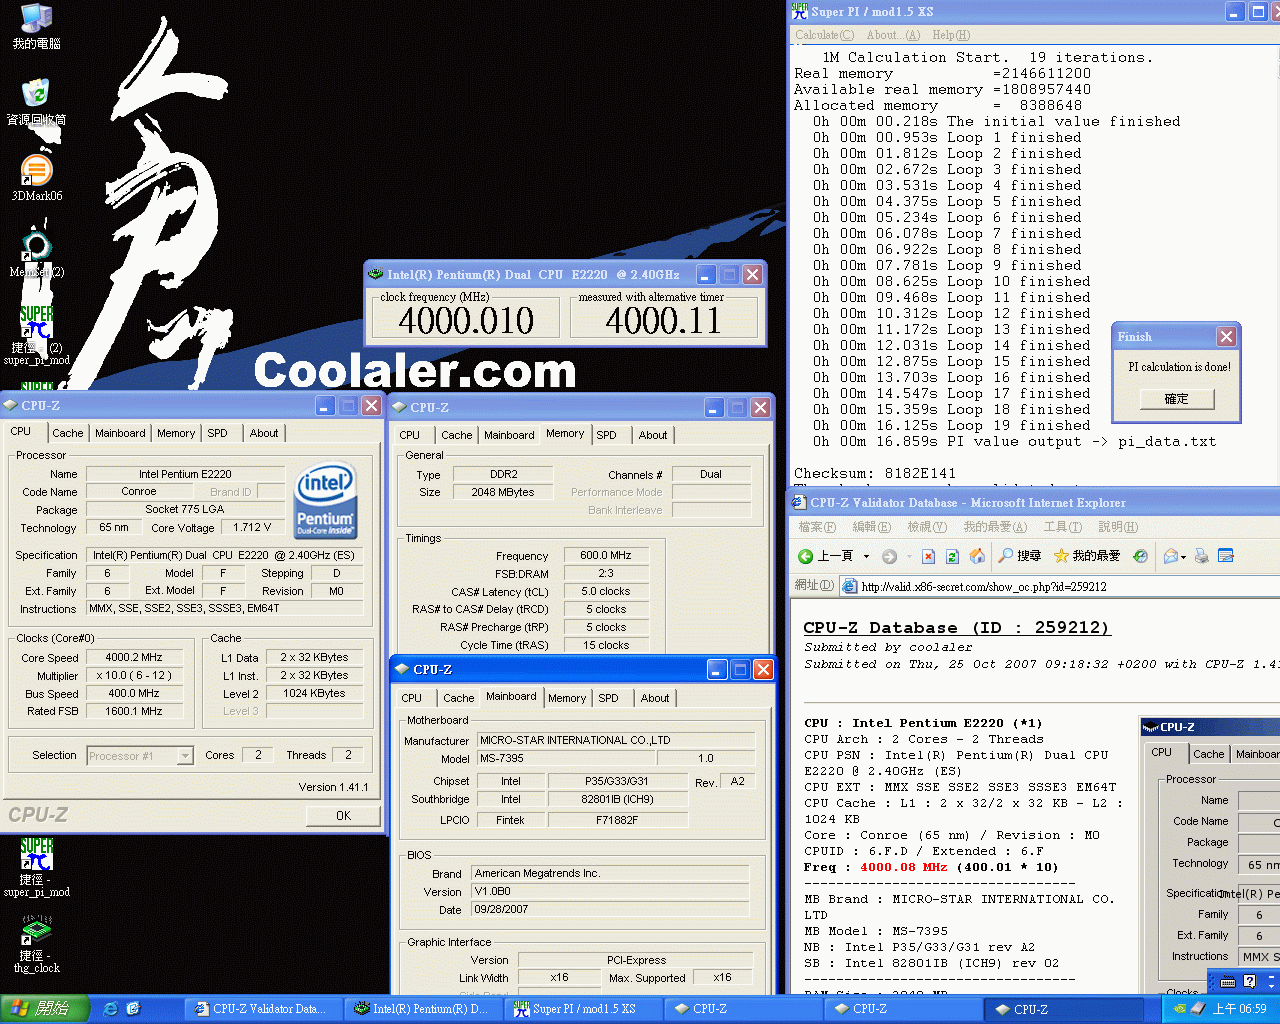The image size is (1280, 1024).
Task: Open the Processor #1 selection dropdown
Action: [185, 756]
